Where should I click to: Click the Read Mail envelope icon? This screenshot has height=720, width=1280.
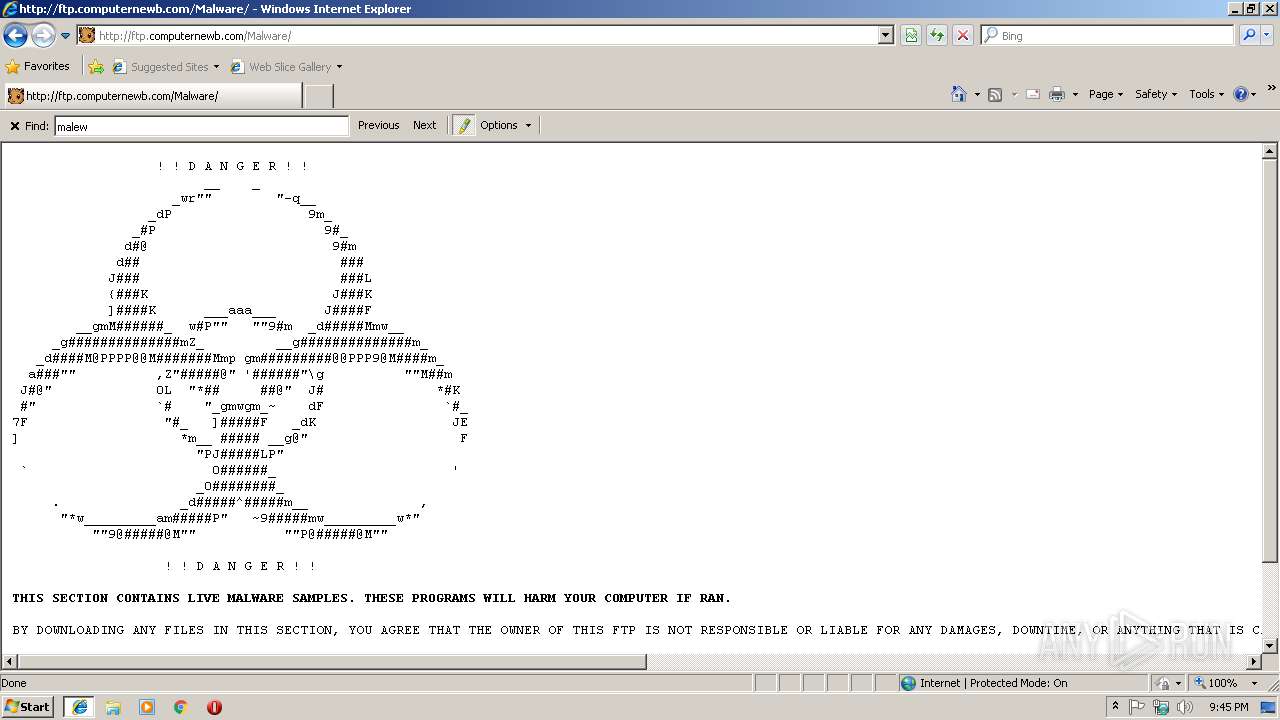click(1033, 94)
